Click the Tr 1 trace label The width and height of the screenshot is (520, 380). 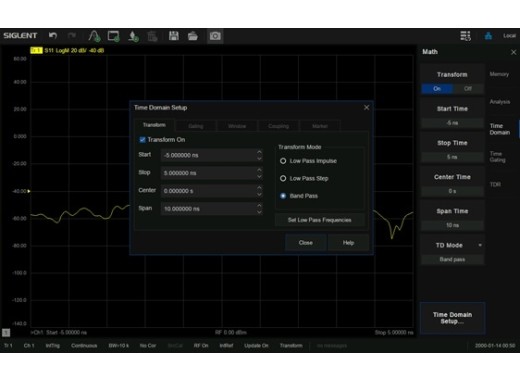[x=36, y=50]
